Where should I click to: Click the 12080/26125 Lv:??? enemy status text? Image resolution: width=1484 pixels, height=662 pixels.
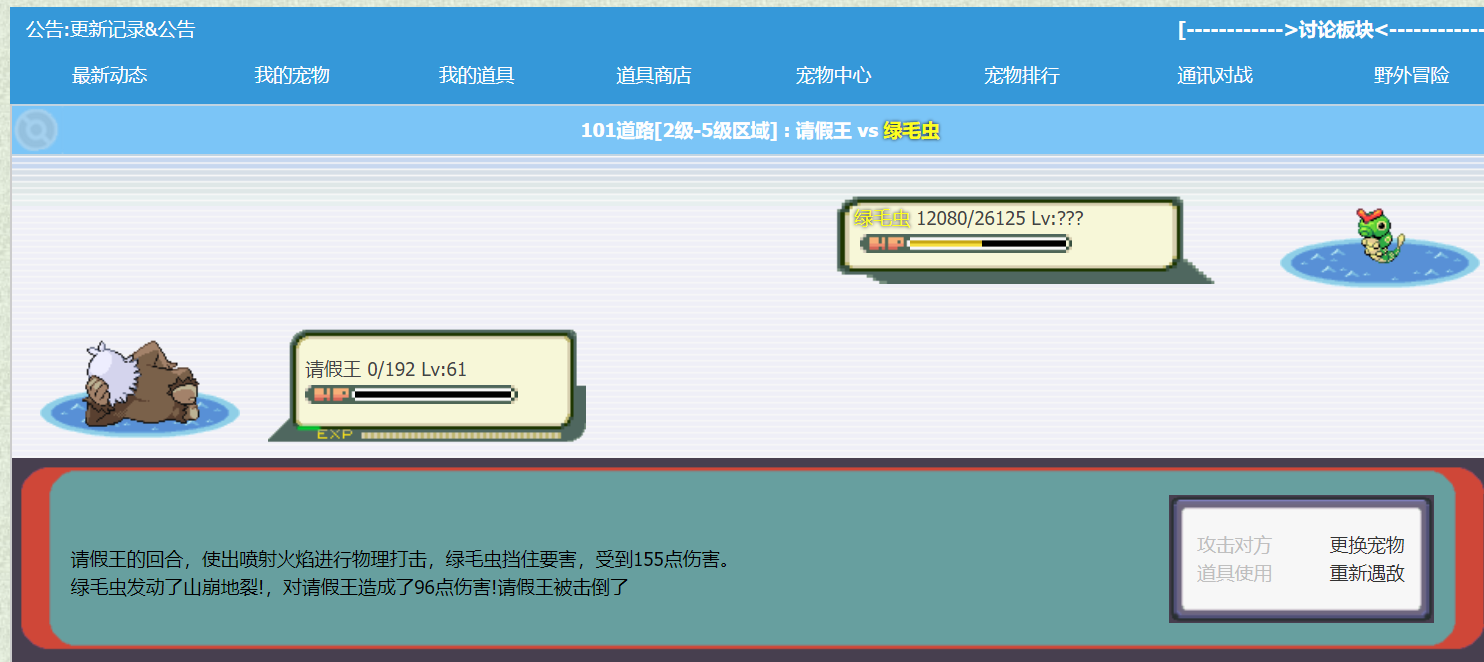click(x=1000, y=218)
